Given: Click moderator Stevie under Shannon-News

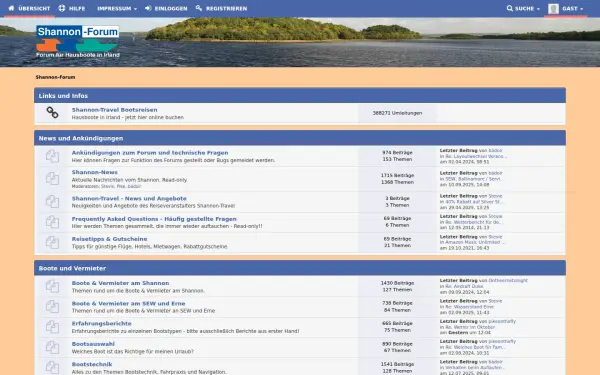Looking at the screenshot, I should coord(108,186).
